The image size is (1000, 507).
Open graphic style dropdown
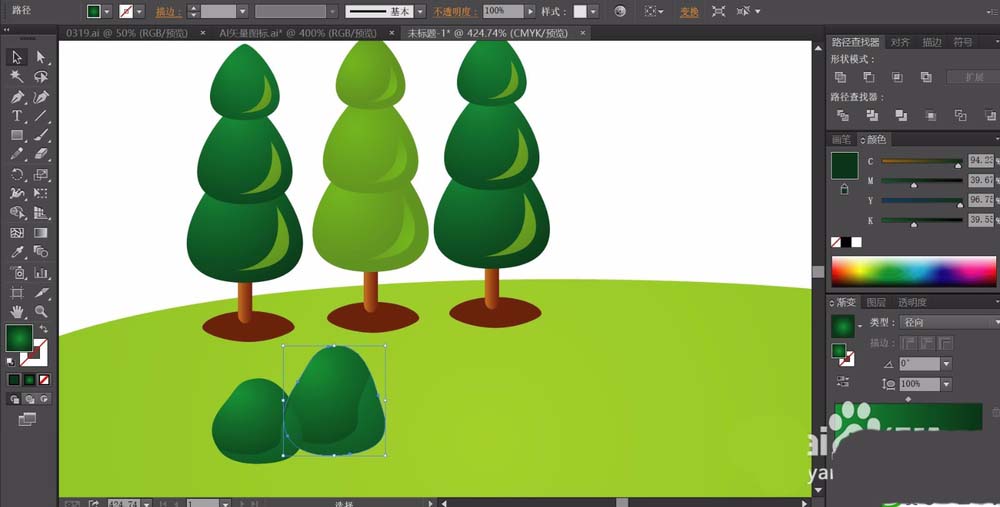click(594, 11)
